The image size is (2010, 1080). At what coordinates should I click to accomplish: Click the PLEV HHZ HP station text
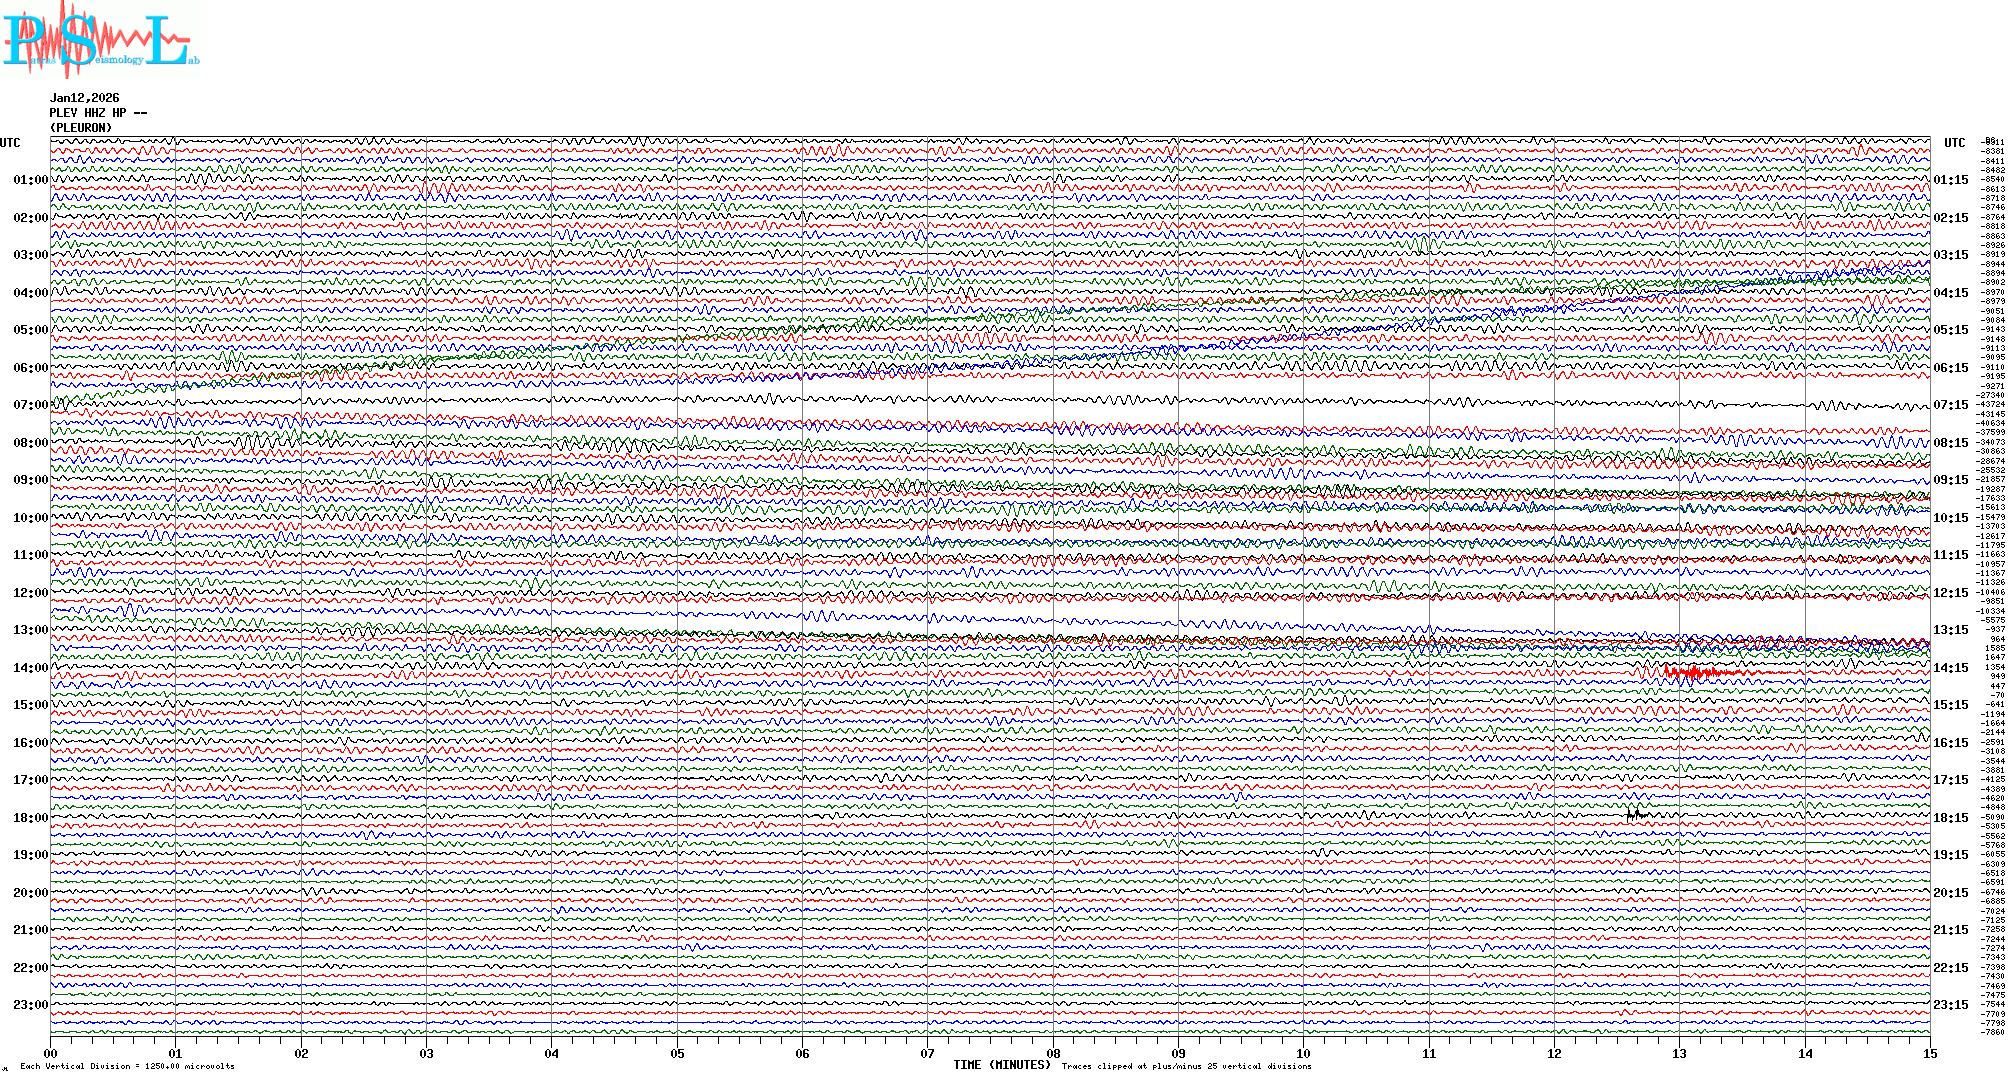tap(98, 113)
